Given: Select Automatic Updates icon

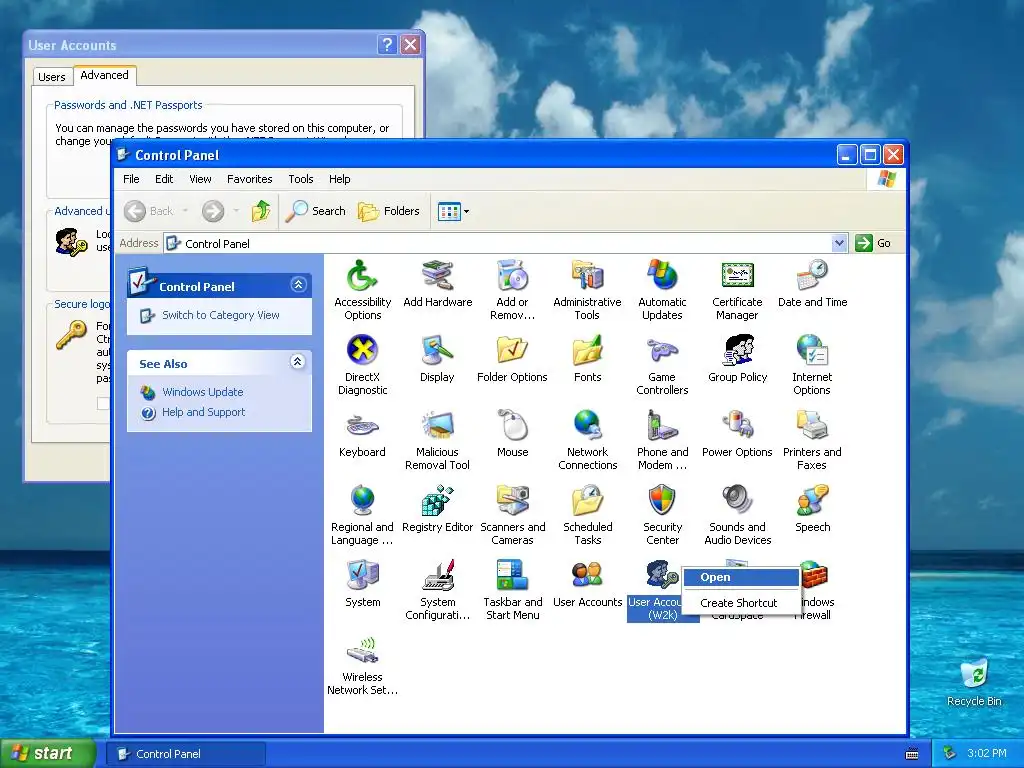Looking at the screenshot, I should 662,289.
